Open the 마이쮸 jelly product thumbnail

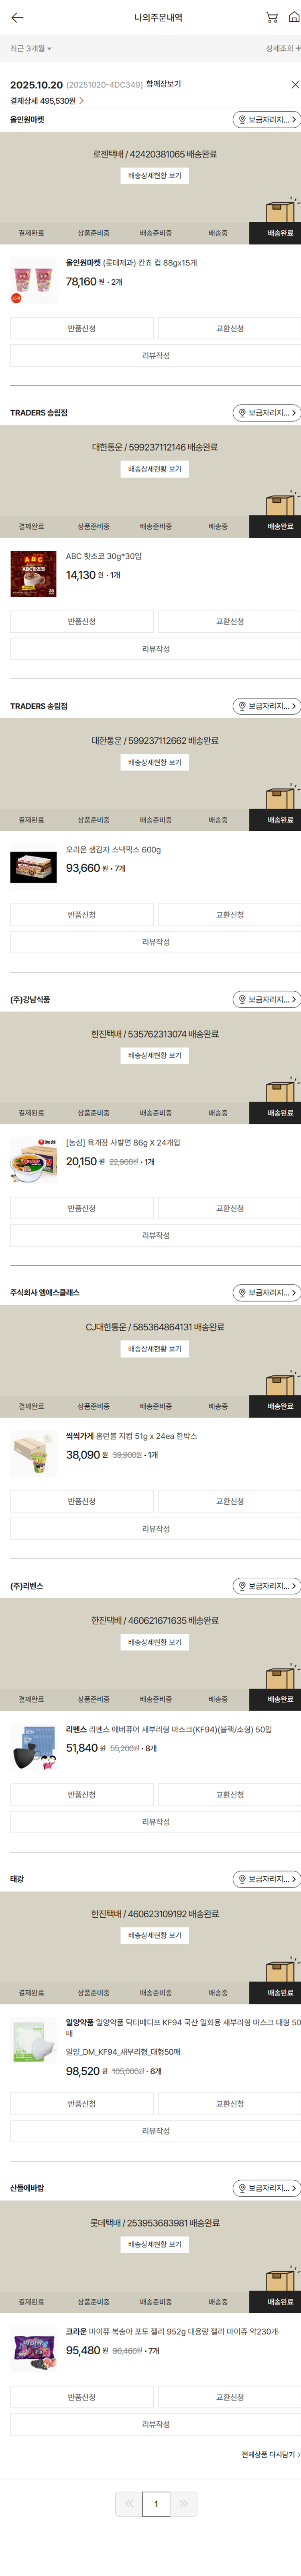(x=33, y=2349)
